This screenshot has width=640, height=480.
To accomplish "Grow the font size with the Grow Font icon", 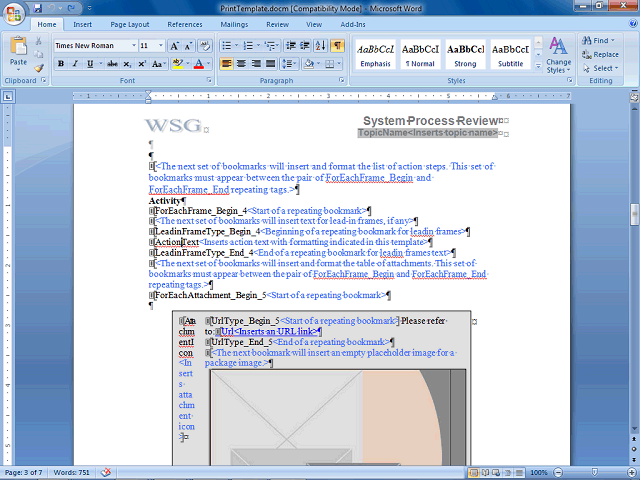I will click(x=174, y=46).
